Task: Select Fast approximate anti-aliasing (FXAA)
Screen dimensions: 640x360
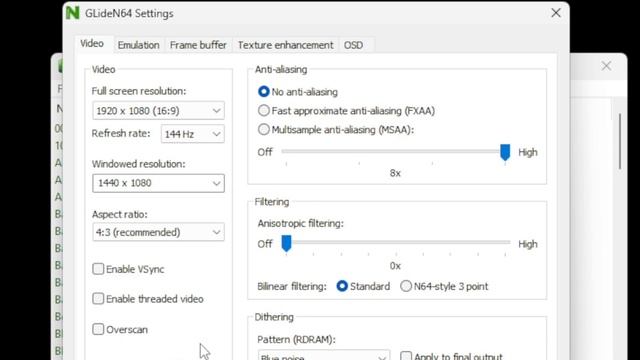Action: pos(264,111)
